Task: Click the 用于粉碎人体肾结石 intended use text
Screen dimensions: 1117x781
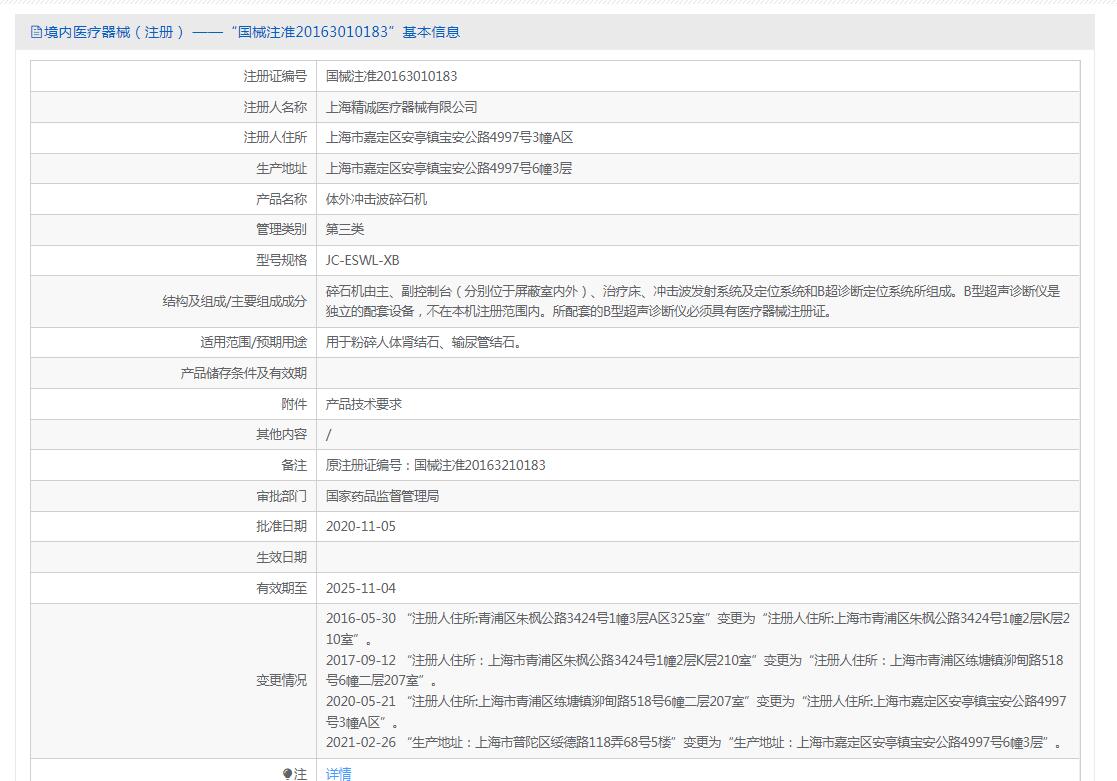Action: pyautogui.click(x=424, y=342)
